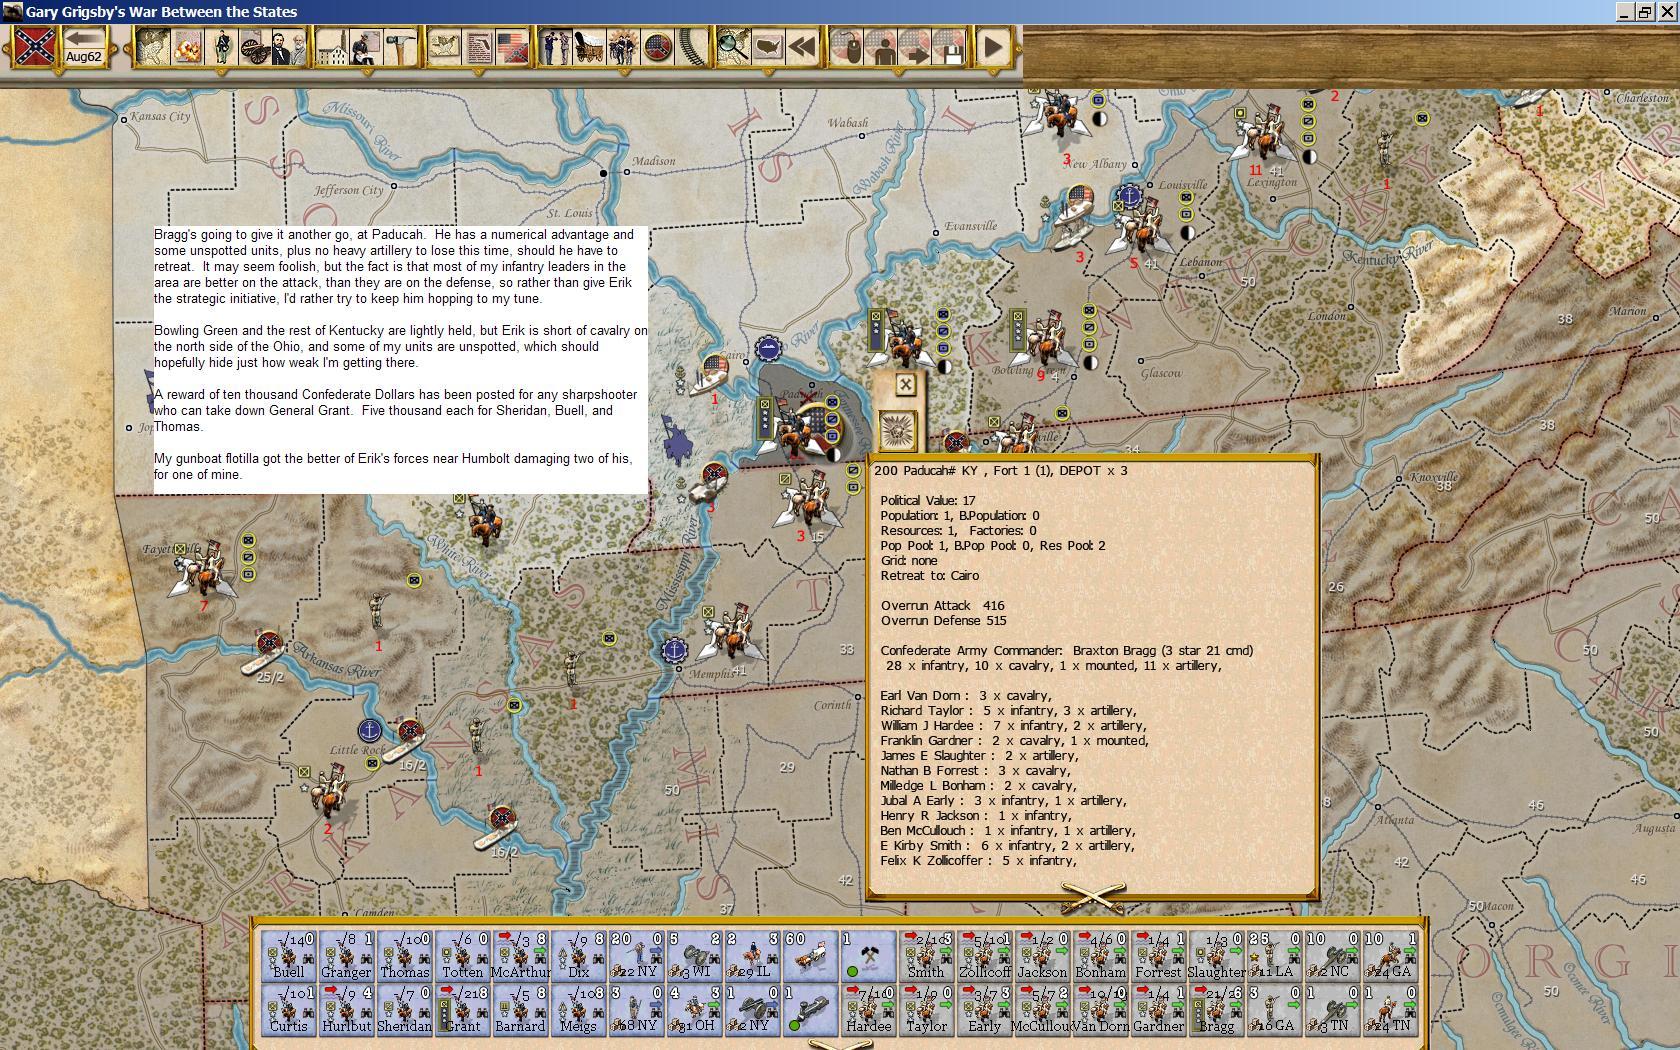Click the Aug62 back arrow button
Image resolution: width=1680 pixels, height=1050 pixels.
[84, 47]
